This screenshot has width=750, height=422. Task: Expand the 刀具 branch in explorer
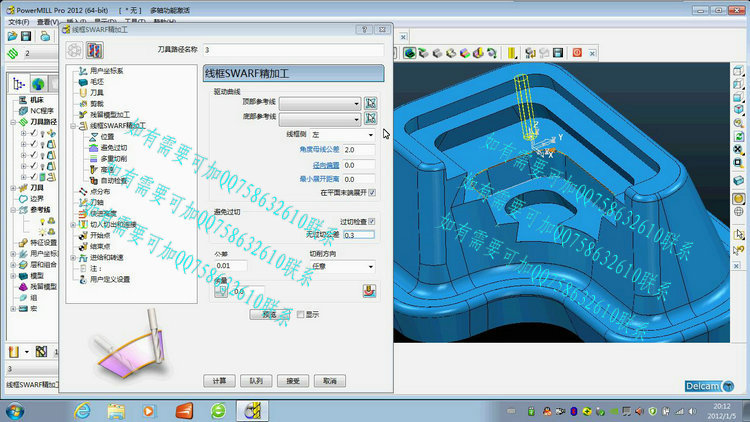coord(13,188)
